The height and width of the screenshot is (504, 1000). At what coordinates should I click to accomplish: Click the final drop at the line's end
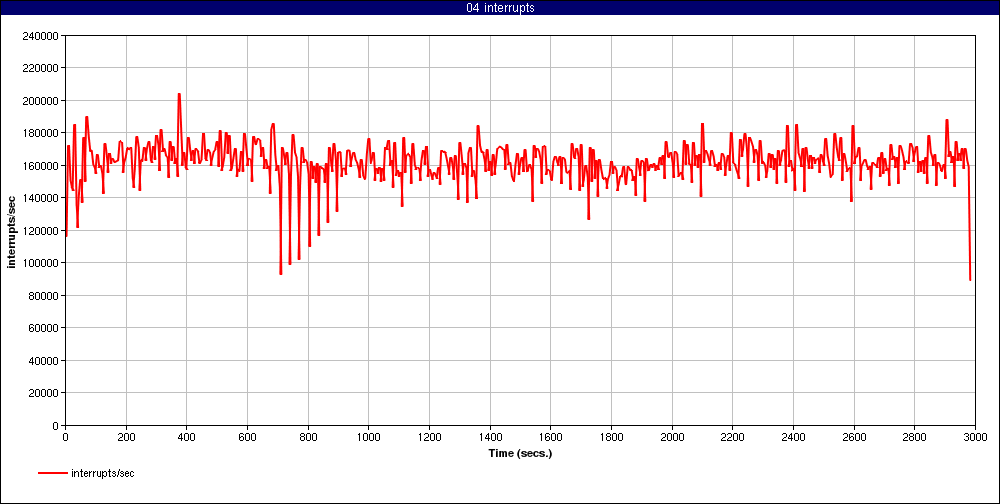[970, 279]
